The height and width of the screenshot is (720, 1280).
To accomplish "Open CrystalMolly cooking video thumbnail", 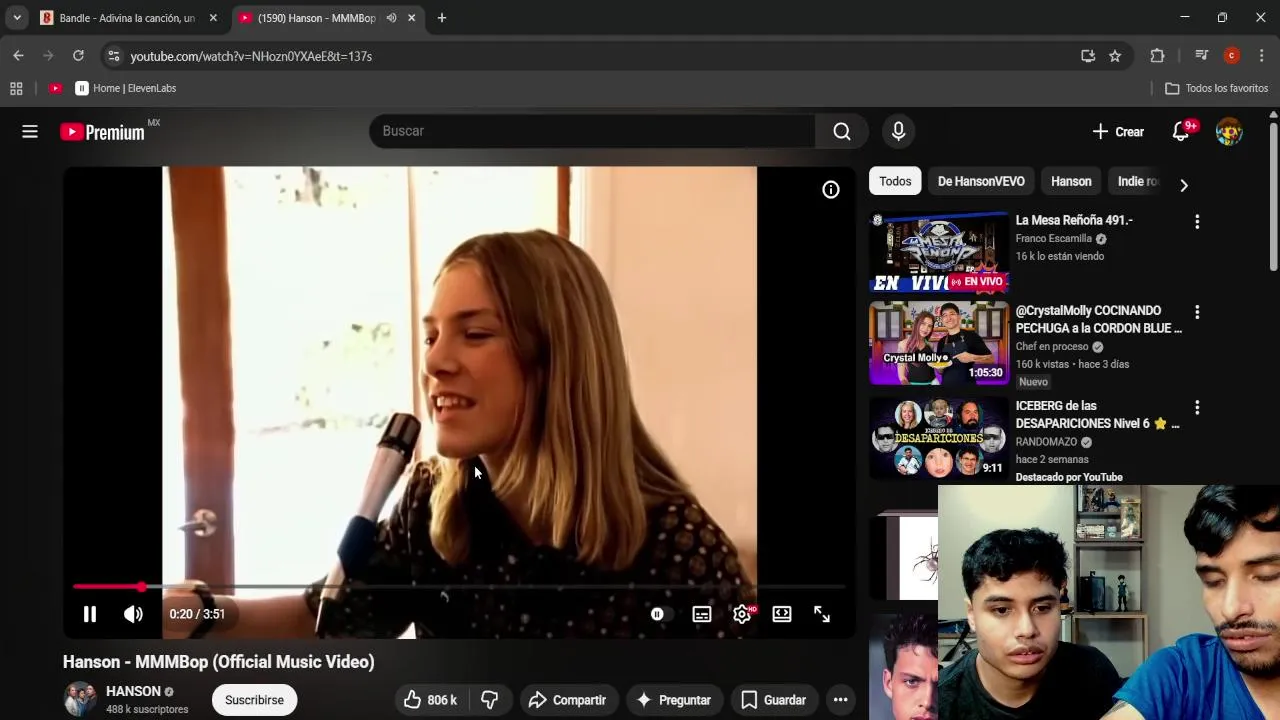I will pos(939,342).
